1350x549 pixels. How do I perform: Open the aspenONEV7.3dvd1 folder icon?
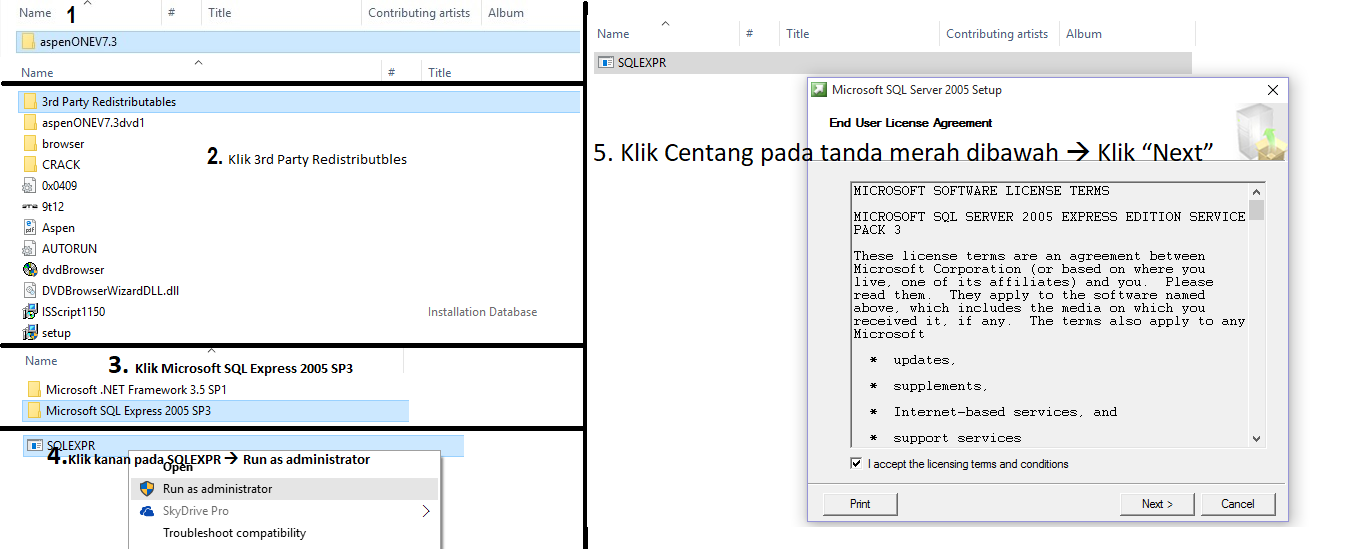(30, 123)
